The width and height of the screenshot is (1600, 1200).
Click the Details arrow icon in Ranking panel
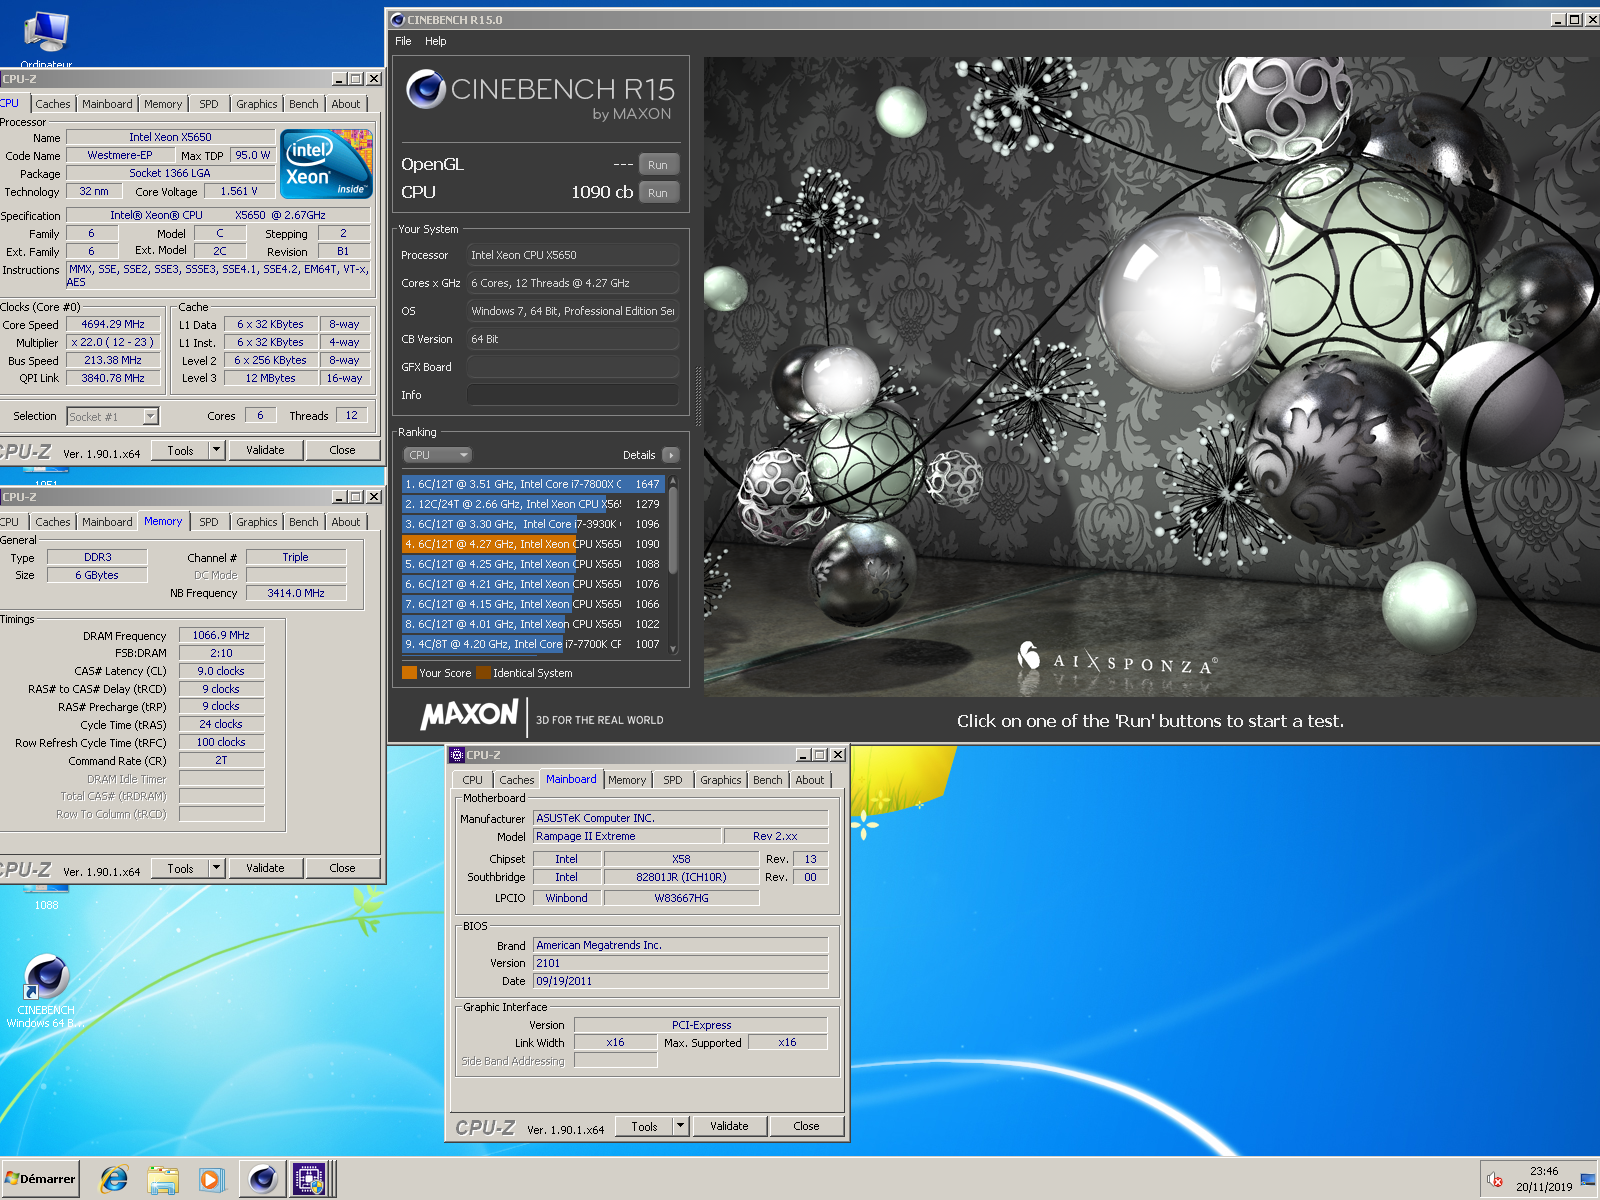[x=671, y=455]
